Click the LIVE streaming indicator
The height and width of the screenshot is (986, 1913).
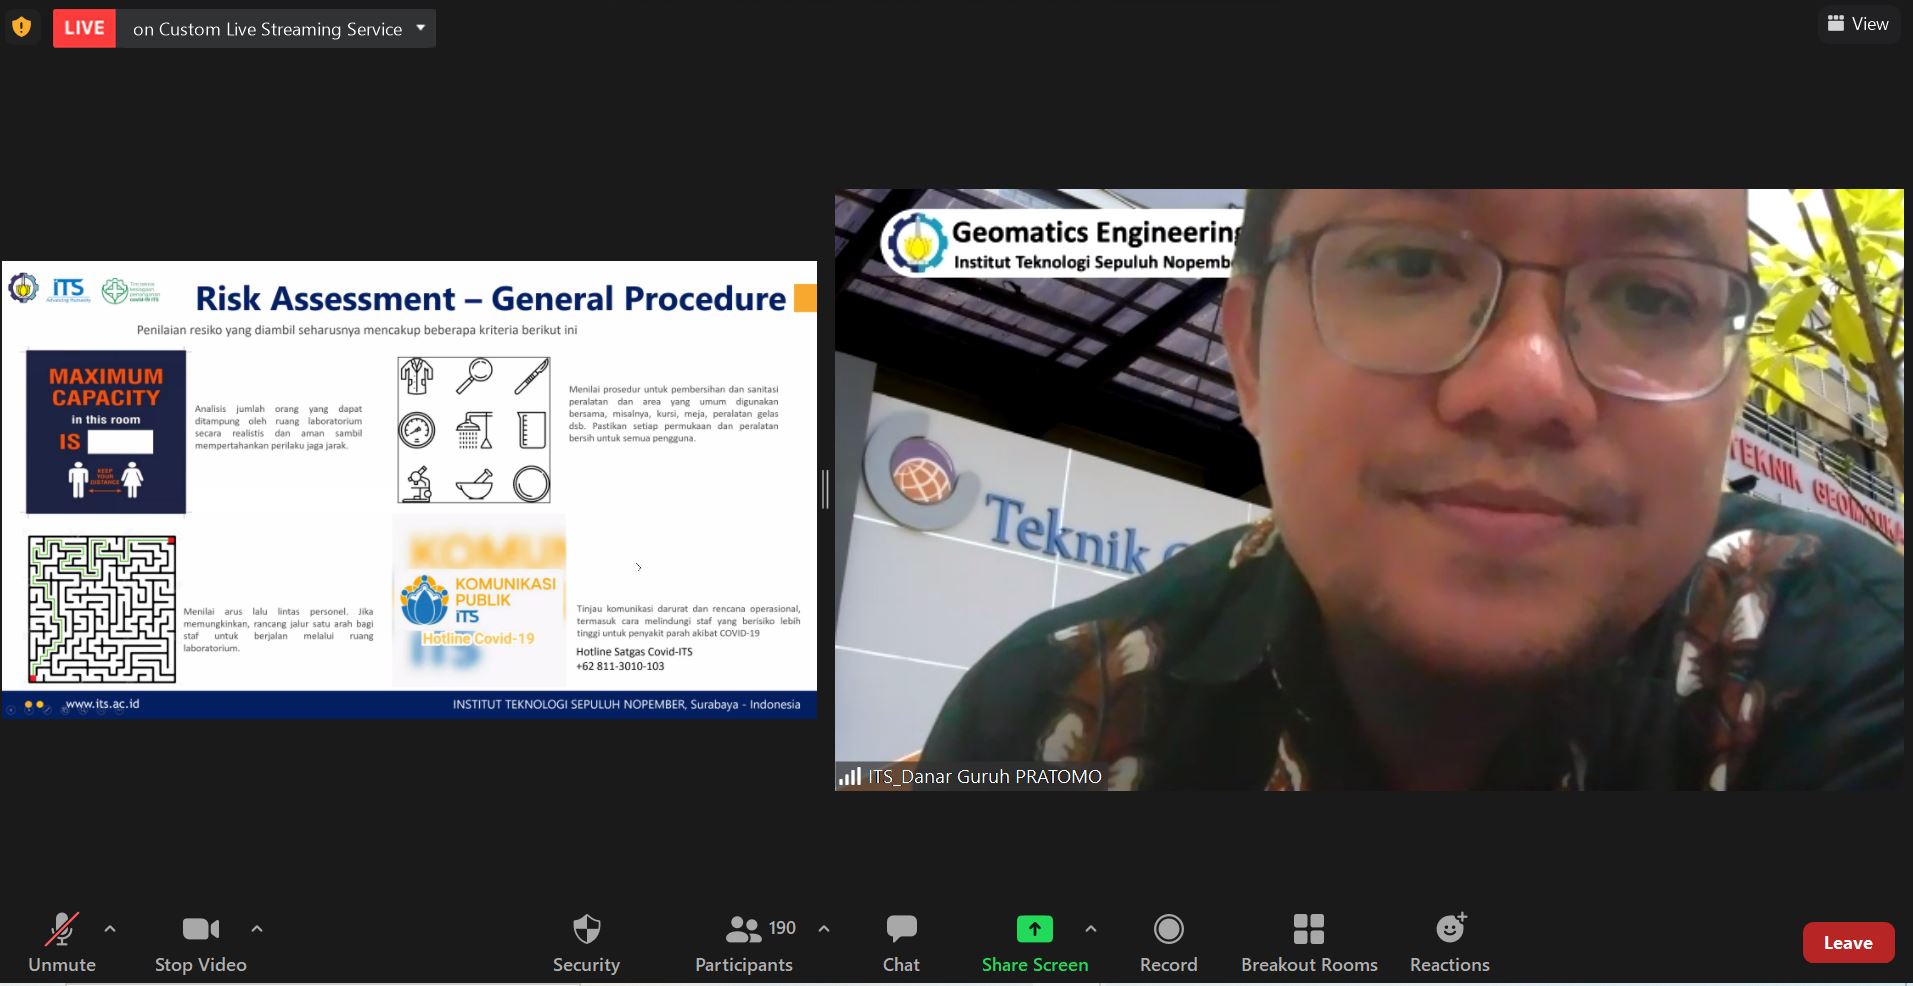84,28
